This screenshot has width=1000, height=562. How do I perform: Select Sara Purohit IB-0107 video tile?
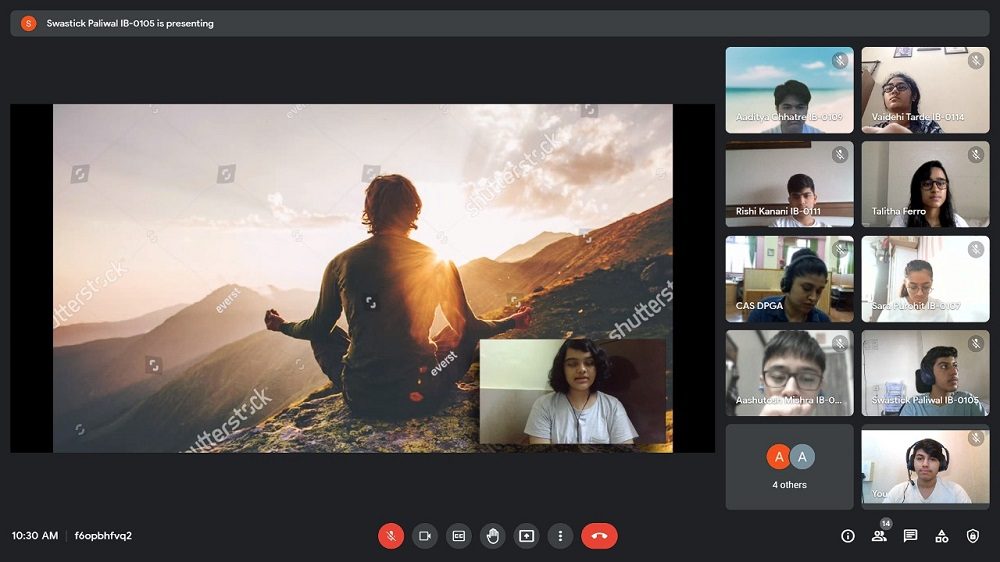click(x=925, y=279)
